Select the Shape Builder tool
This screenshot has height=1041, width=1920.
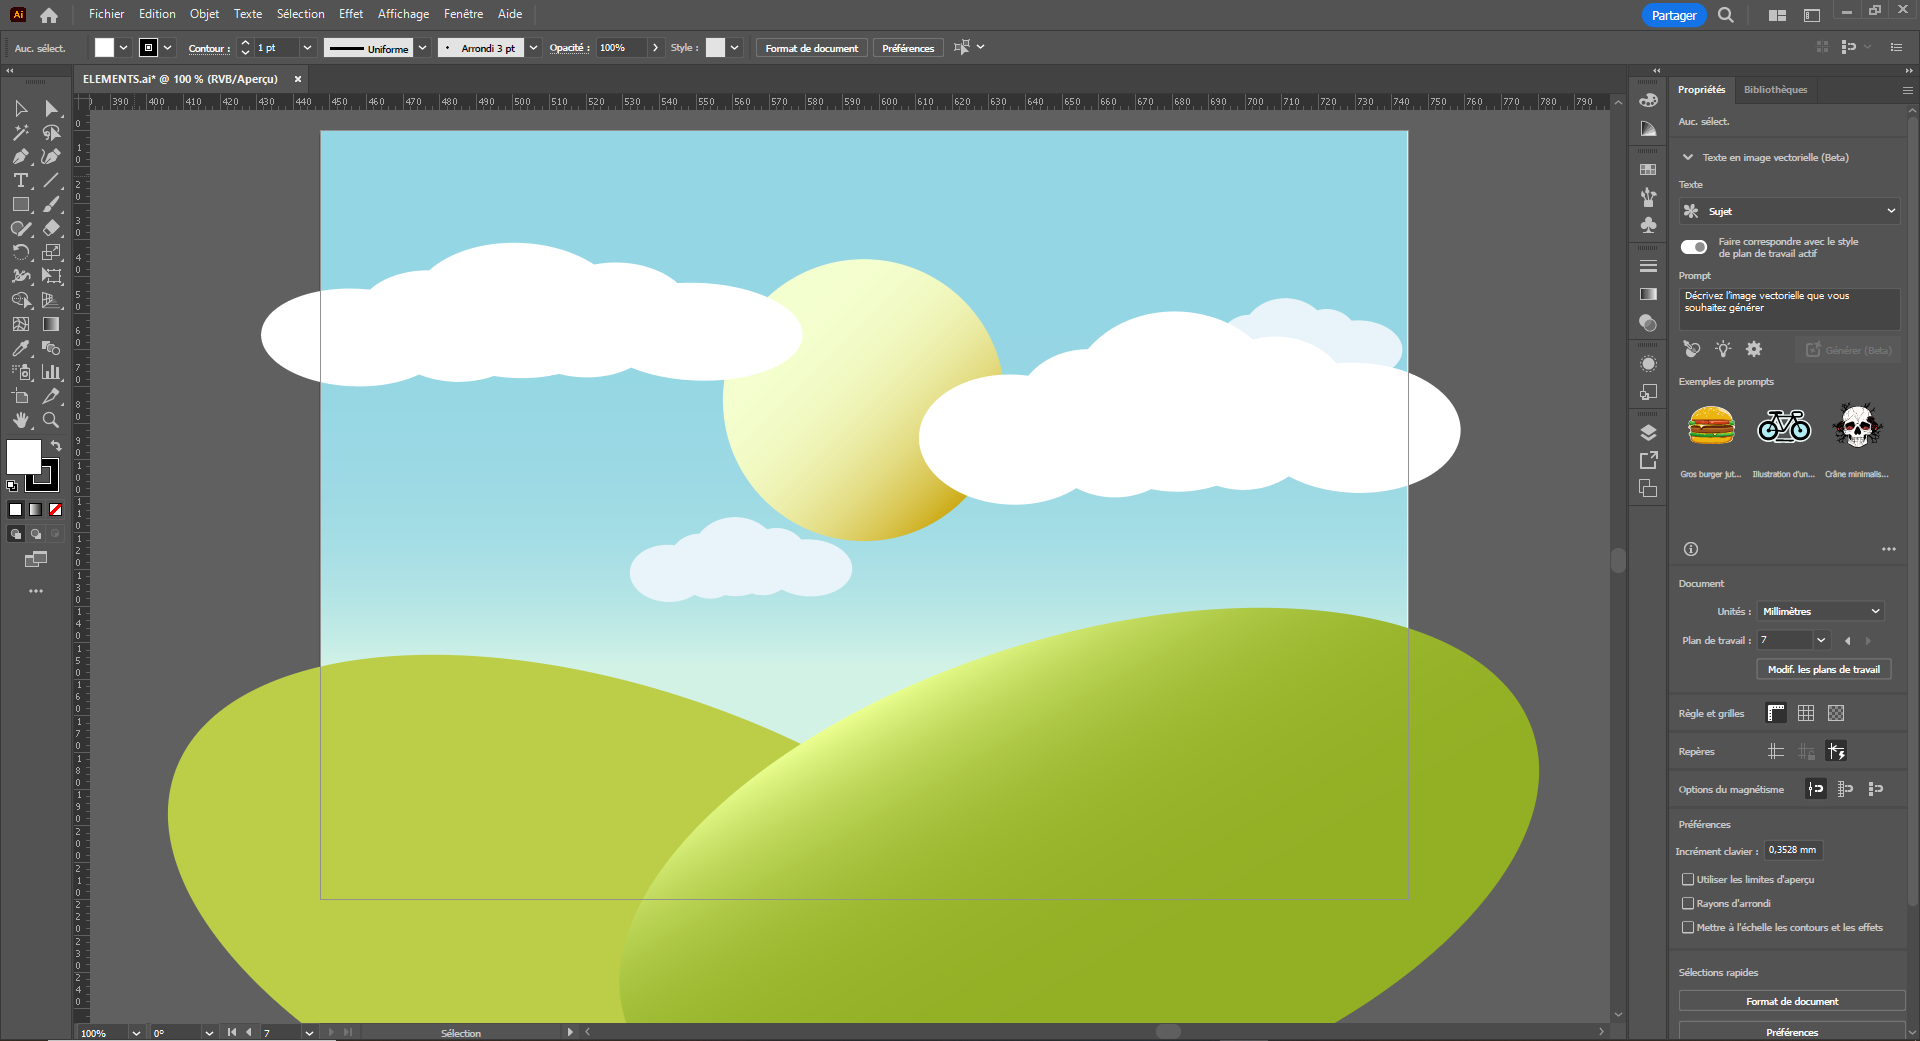click(x=21, y=300)
